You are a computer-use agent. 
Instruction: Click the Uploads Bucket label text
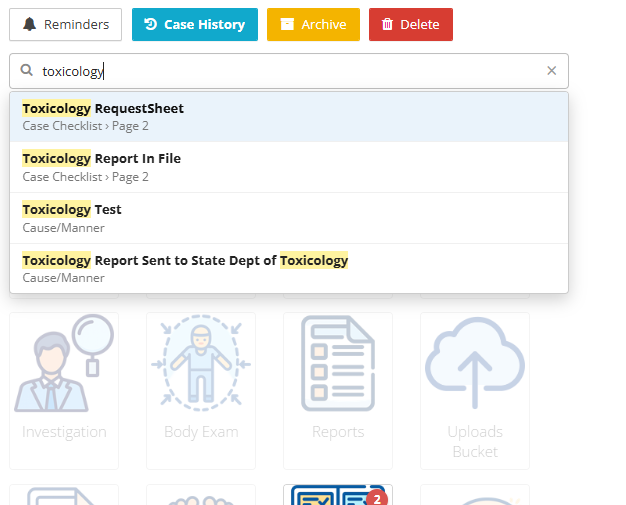(475, 442)
